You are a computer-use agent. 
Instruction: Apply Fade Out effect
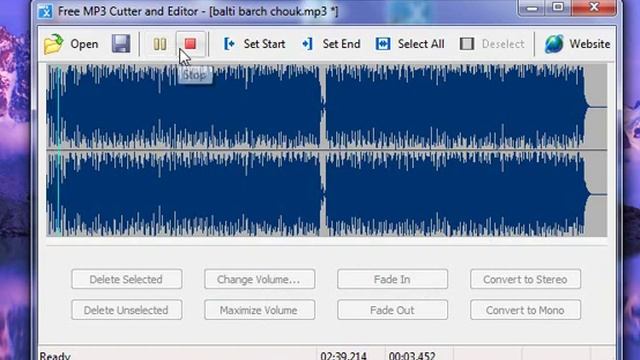pyautogui.click(x=392, y=310)
